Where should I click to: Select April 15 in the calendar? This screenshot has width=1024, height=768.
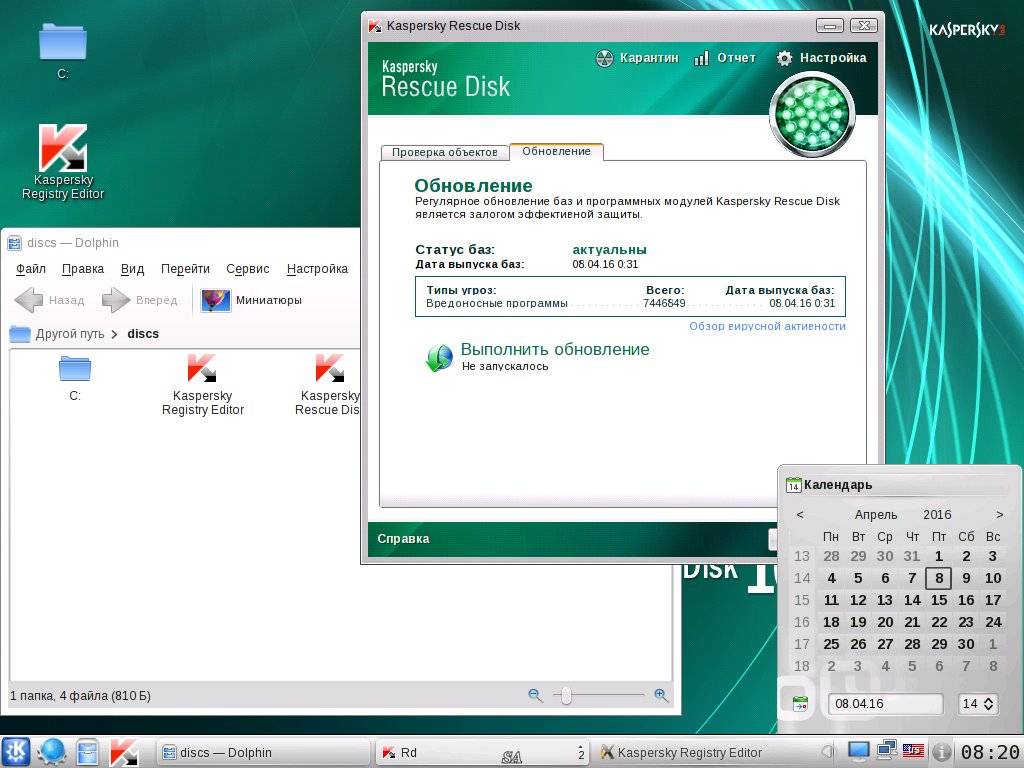pyautogui.click(x=939, y=600)
